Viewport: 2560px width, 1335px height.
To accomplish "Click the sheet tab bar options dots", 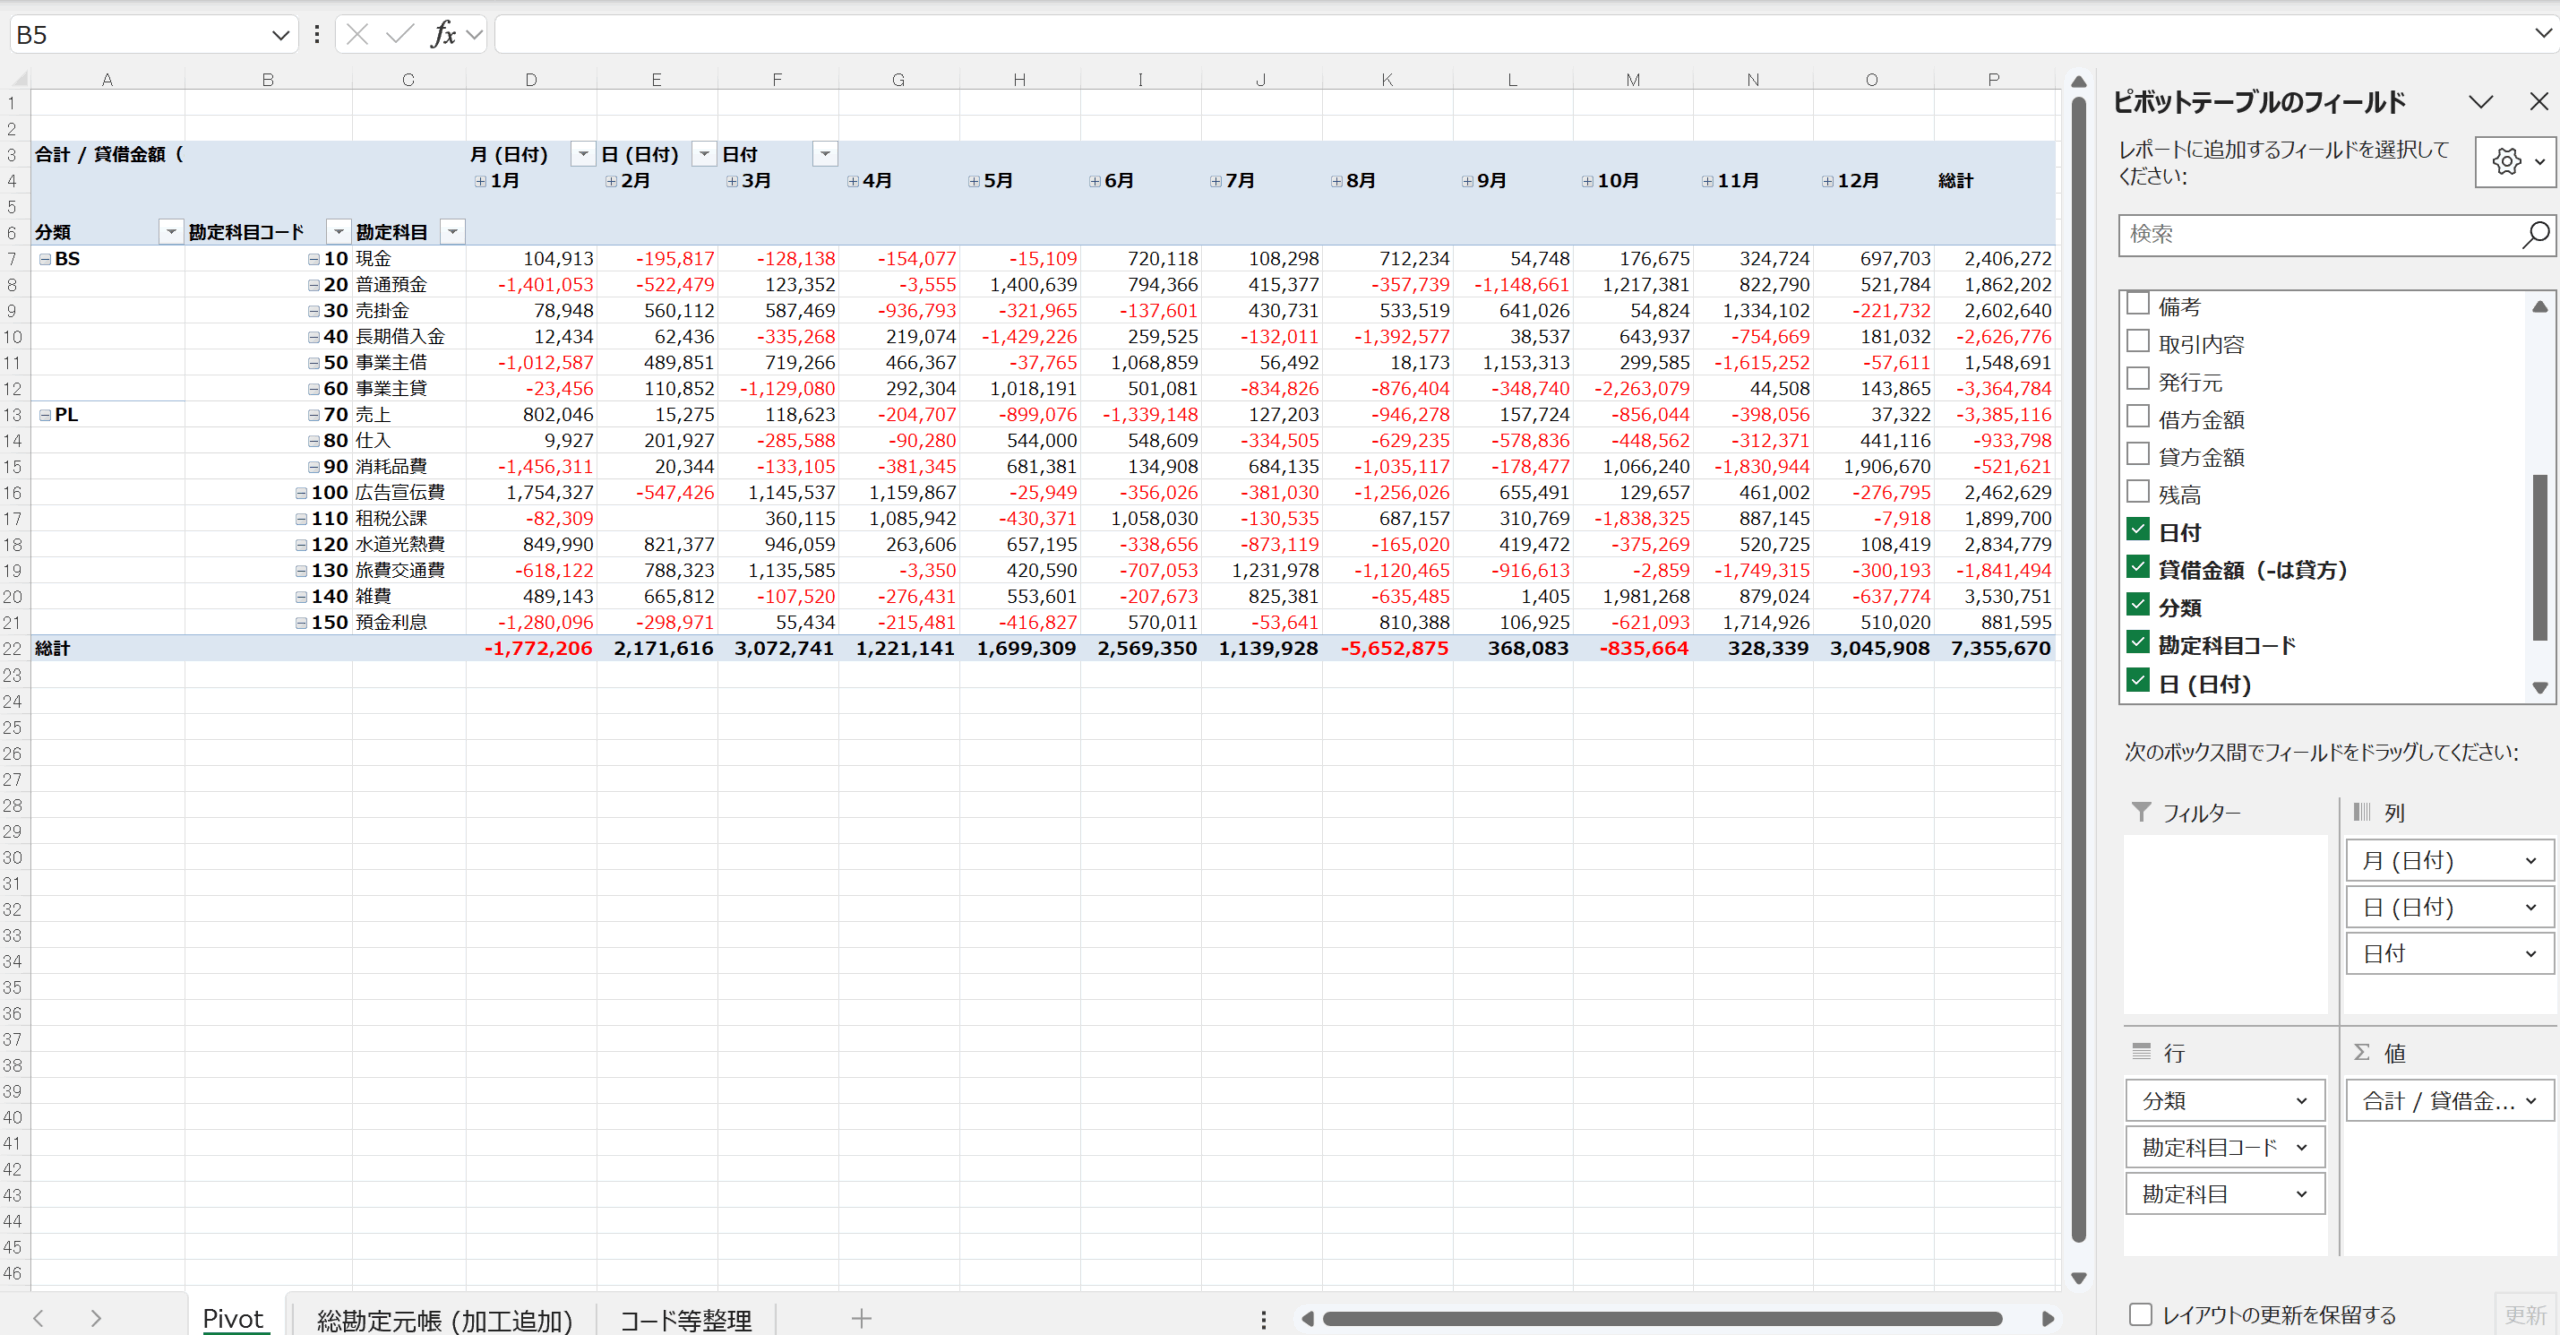I will coord(1264,1320).
